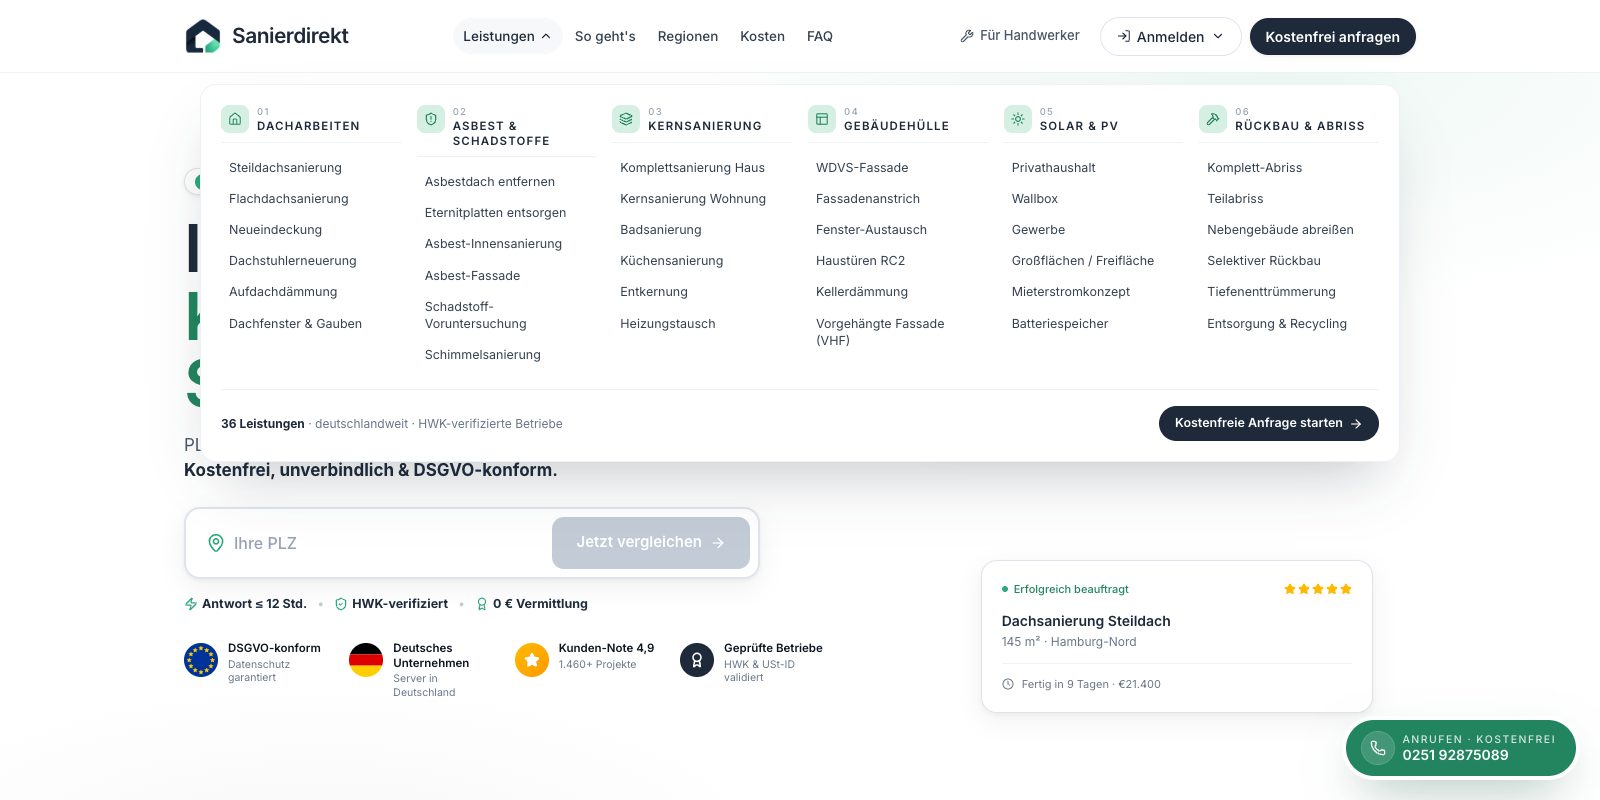The width and height of the screenshot is (1600, 800).
Task: Open Entsorgung & Recycling entry
Action: click(x=1277, y=323)
